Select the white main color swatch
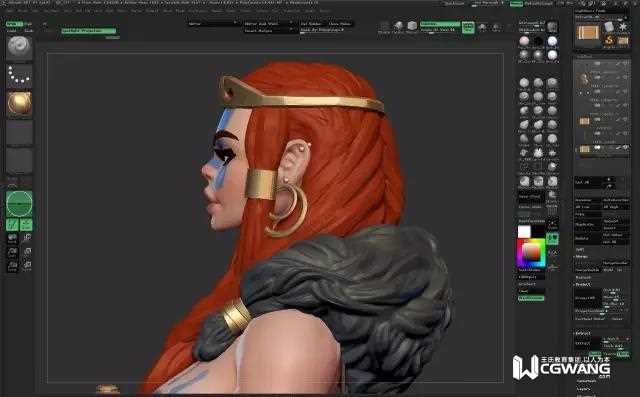This screenshot has width=640, height=397. point(524,231)
